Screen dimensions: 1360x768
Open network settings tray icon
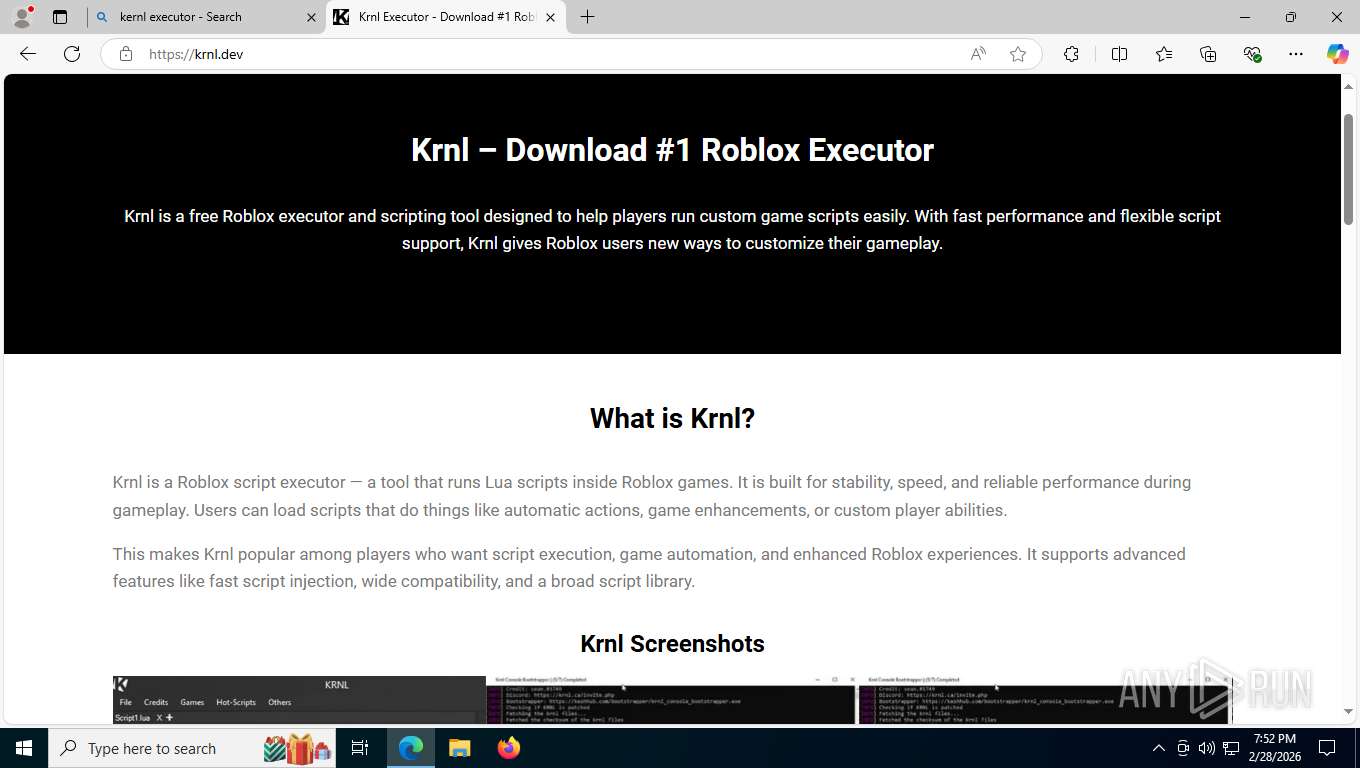1230,748
